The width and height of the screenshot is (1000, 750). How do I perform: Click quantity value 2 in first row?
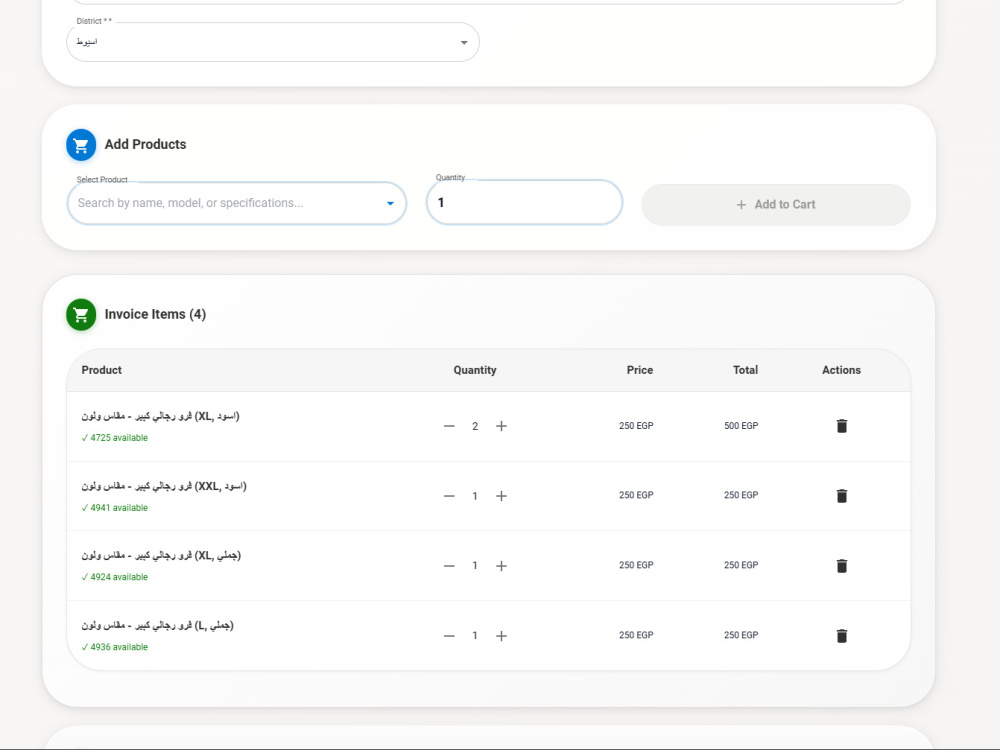coord(475,426)
